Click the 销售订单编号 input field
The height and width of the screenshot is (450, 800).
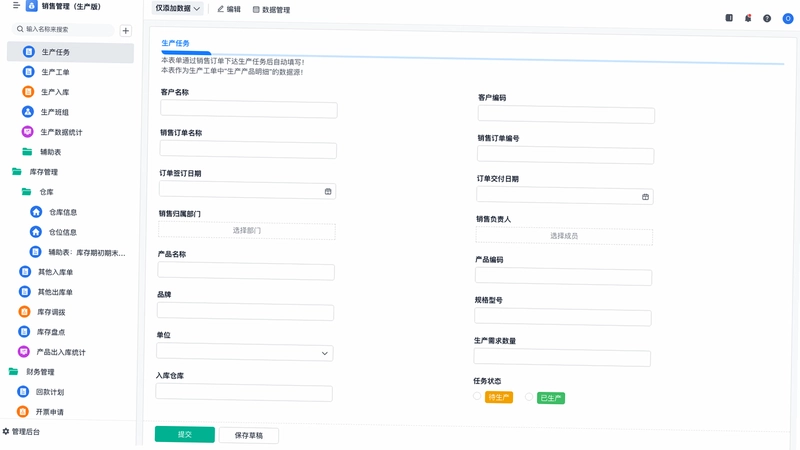[x=565, y=155]
